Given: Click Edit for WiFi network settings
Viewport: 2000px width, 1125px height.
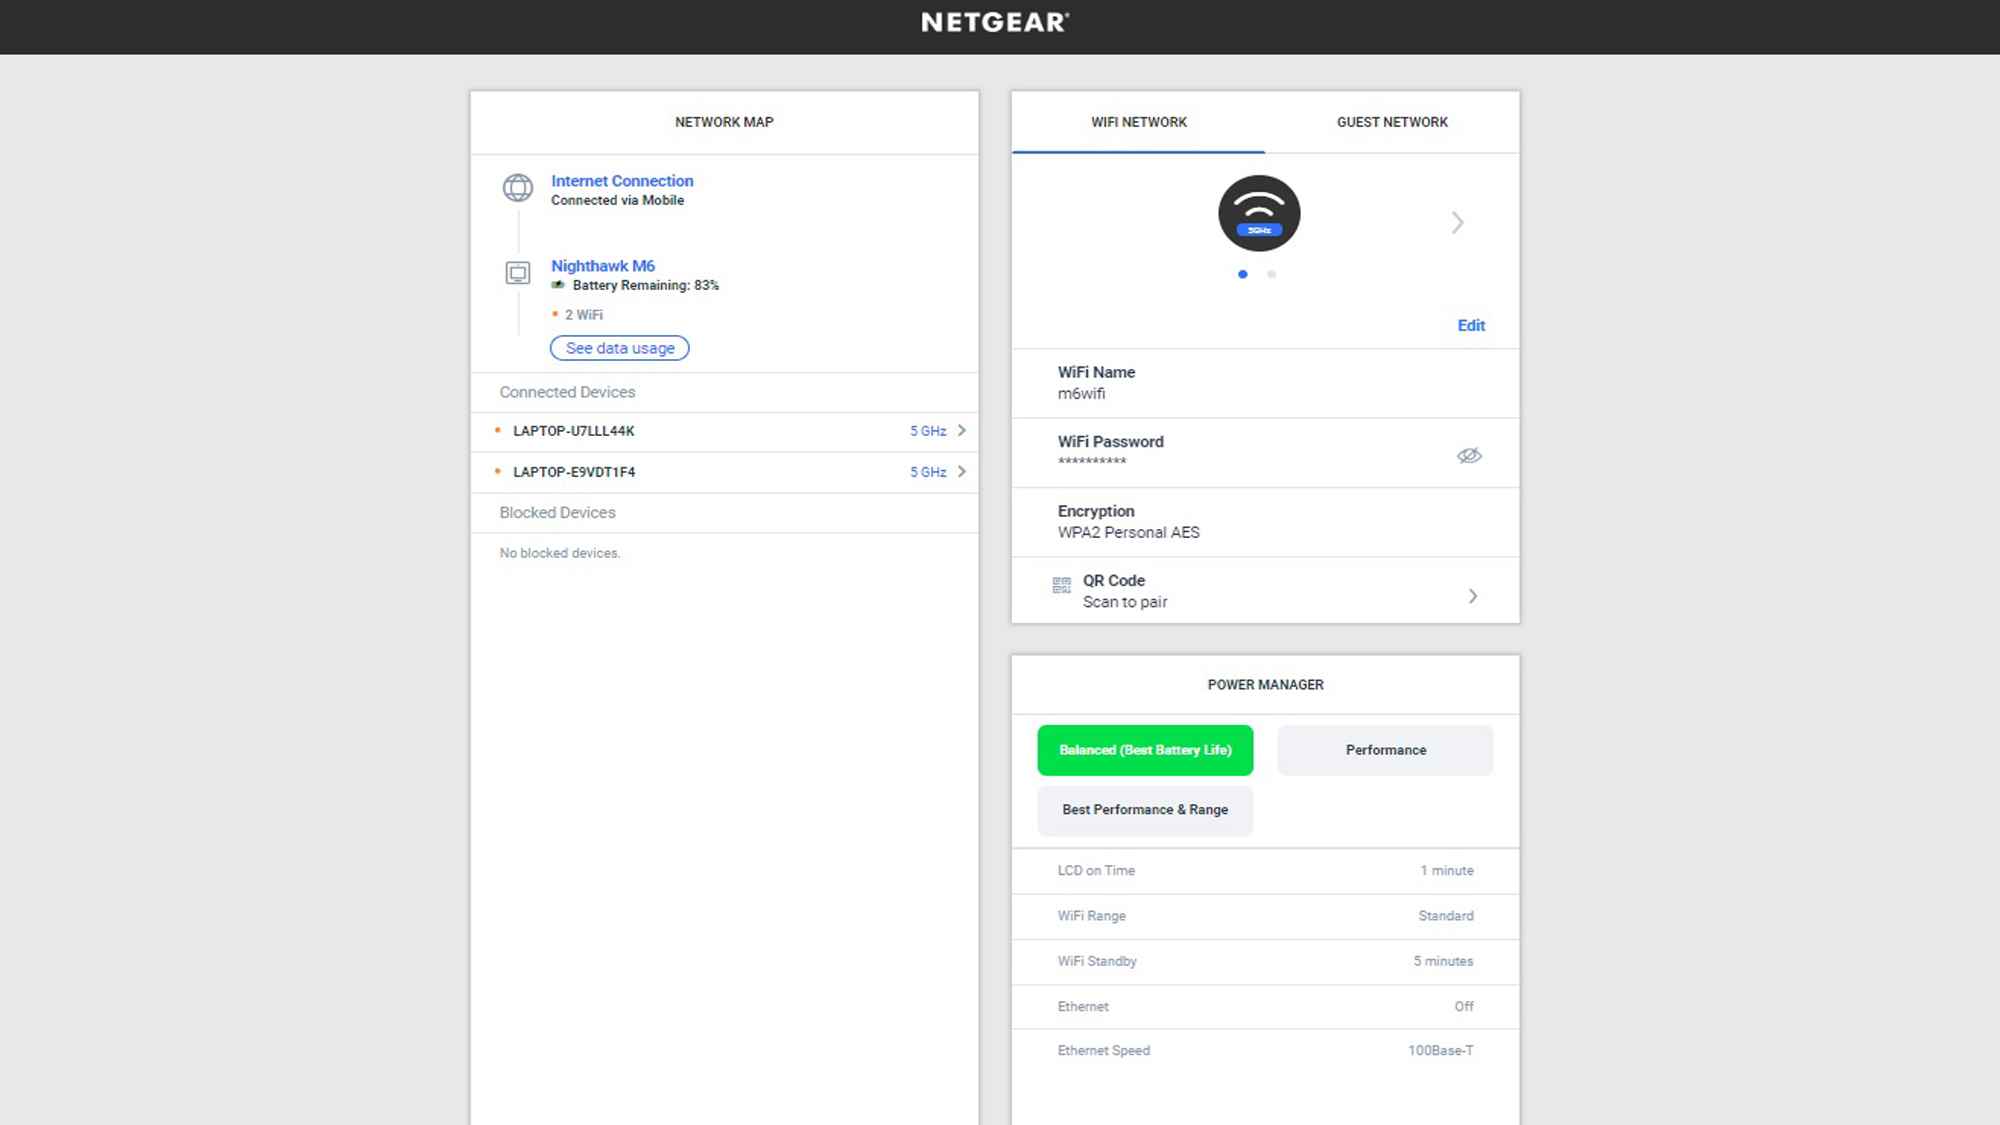Looking at the screenshot, I should (x=1471, y=326).
